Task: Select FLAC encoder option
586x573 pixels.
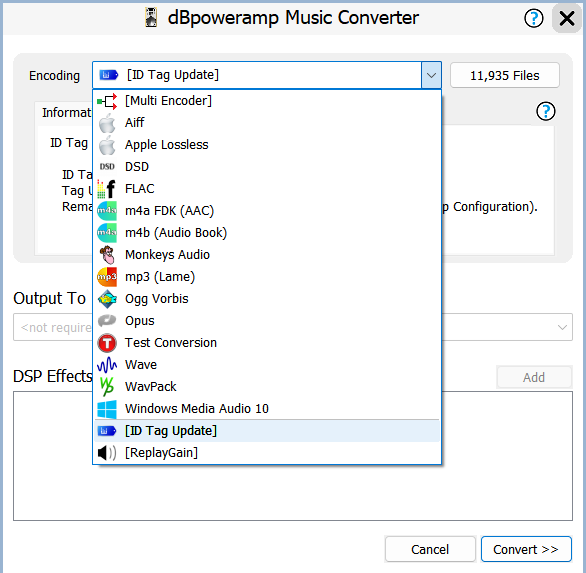Action: coord(267,189)
